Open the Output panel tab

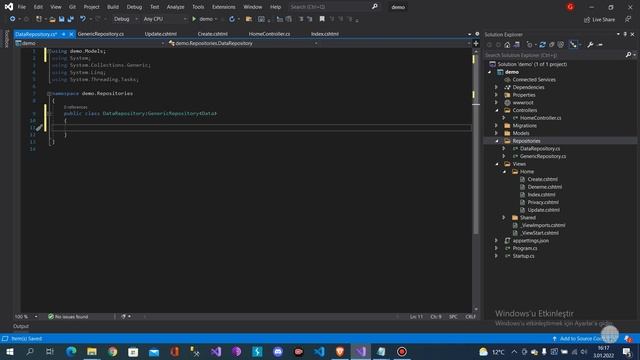21,327
